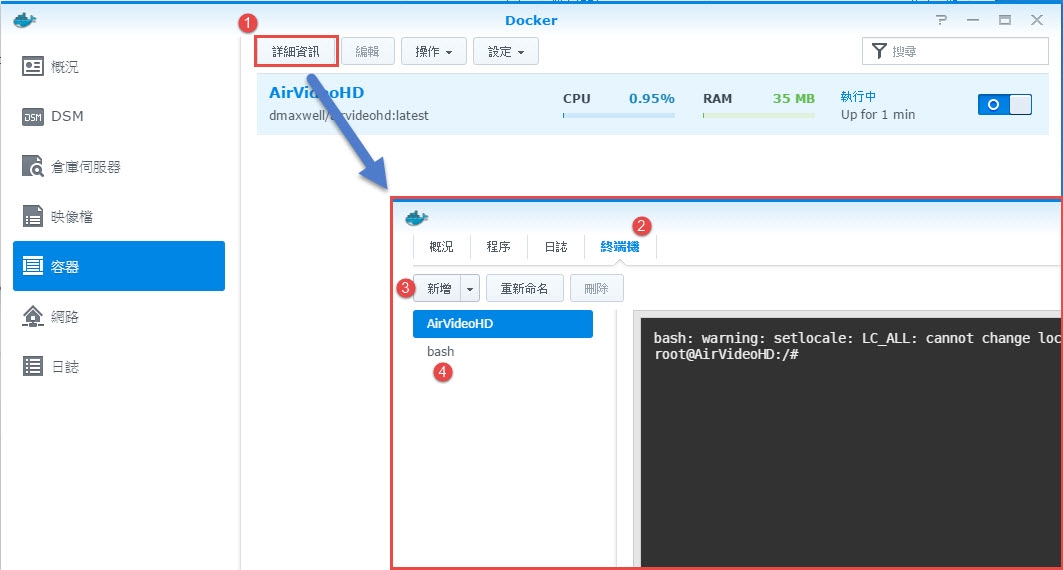Click the dmaxwell/airvideohd:latest image text
The width and height of the screenshot is (1063, 570).
click(348, 116)
